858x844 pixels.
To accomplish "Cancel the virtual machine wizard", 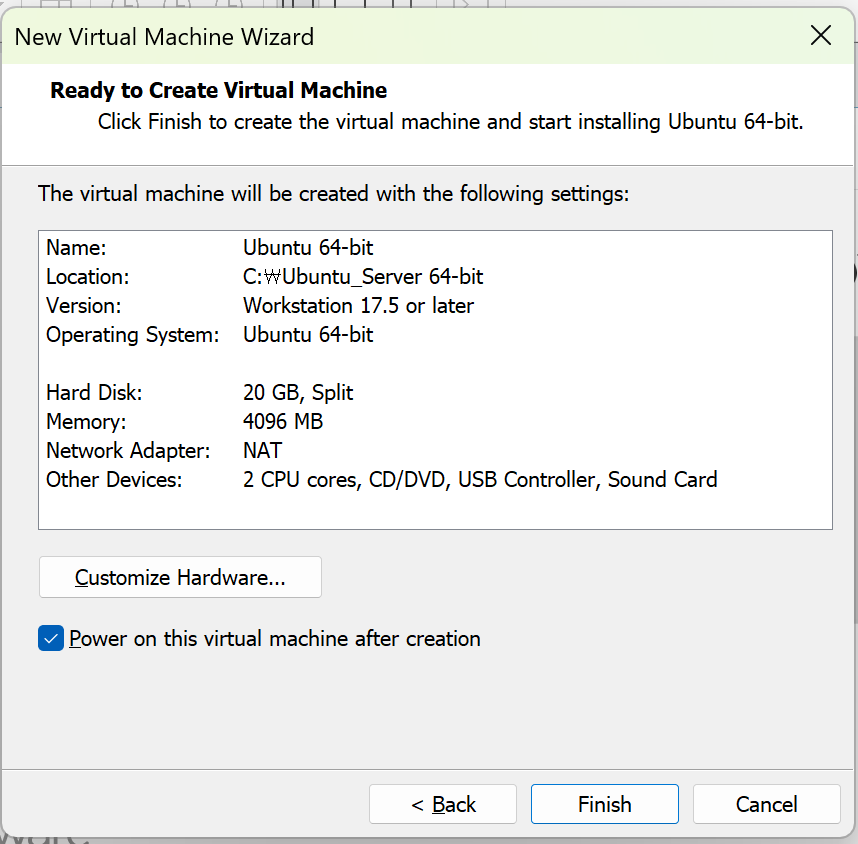I will point(767,804).
